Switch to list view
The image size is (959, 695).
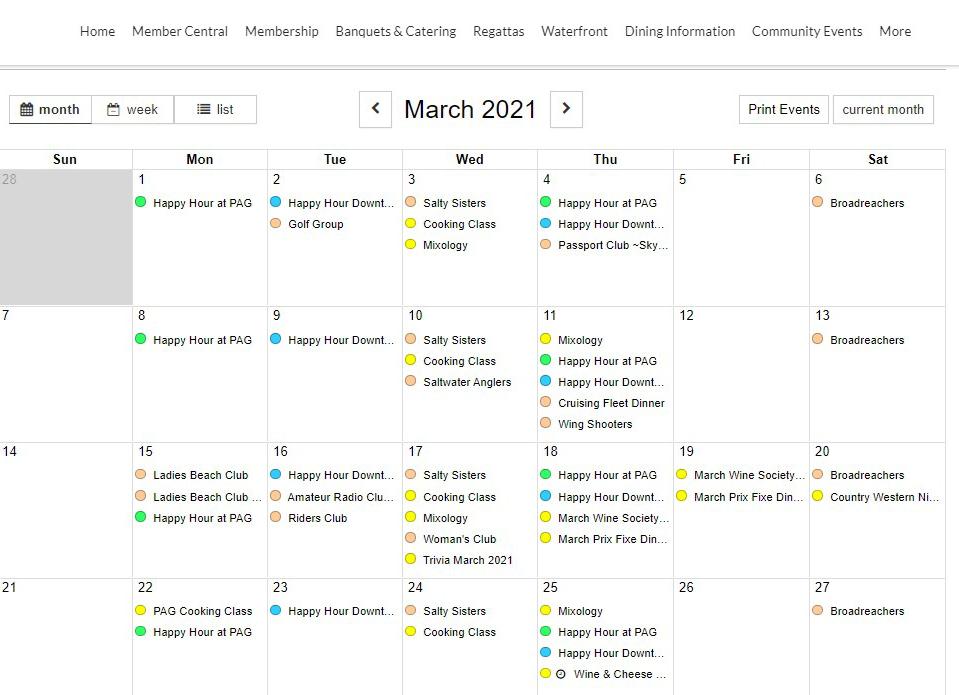click(215, 110)
